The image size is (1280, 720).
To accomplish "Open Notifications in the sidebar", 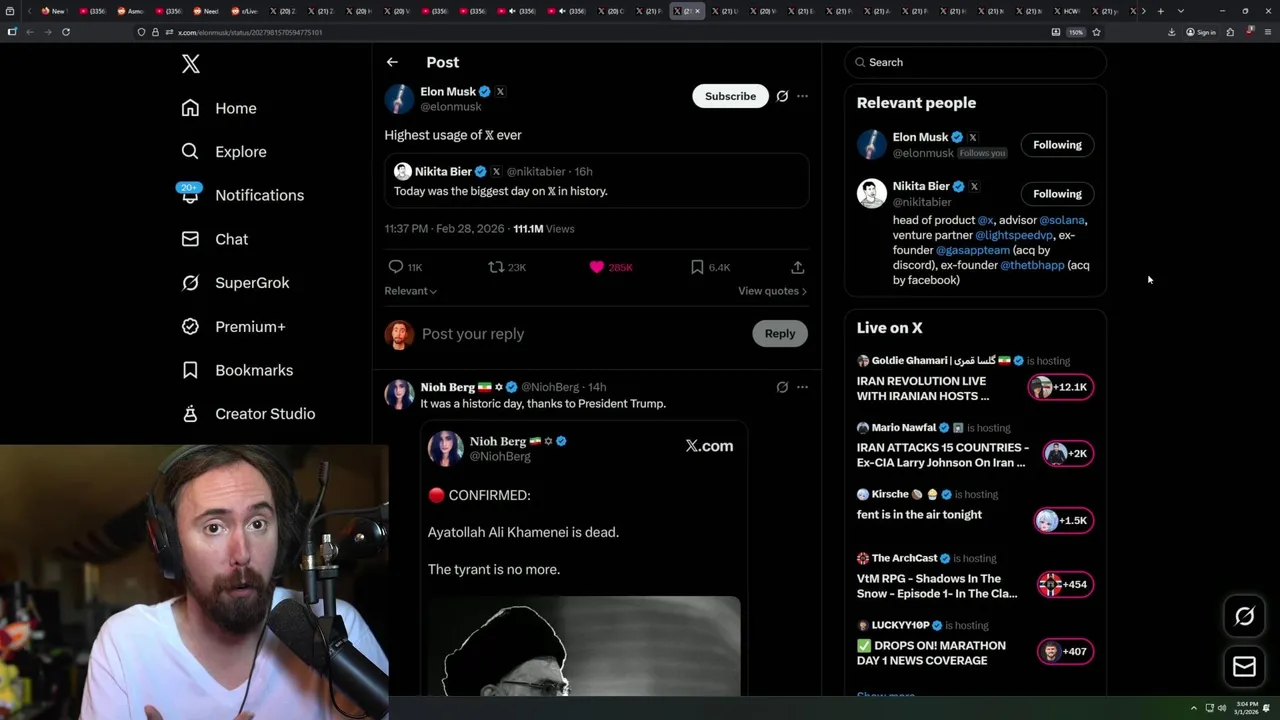I will [242, 195].
